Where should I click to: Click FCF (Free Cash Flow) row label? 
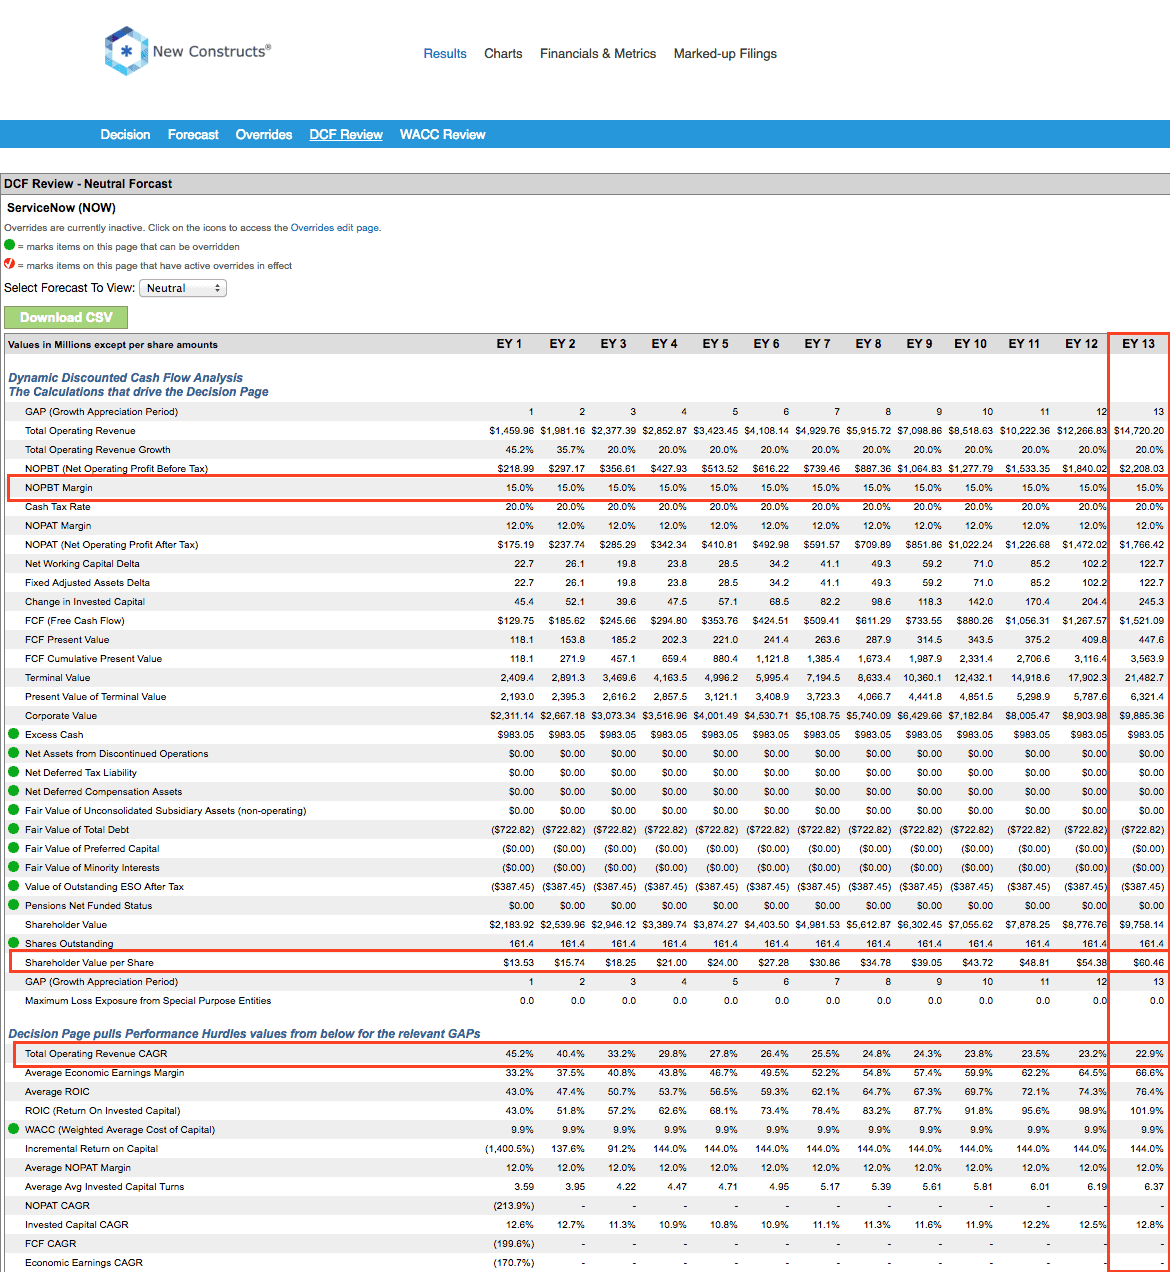pos(75,621)
